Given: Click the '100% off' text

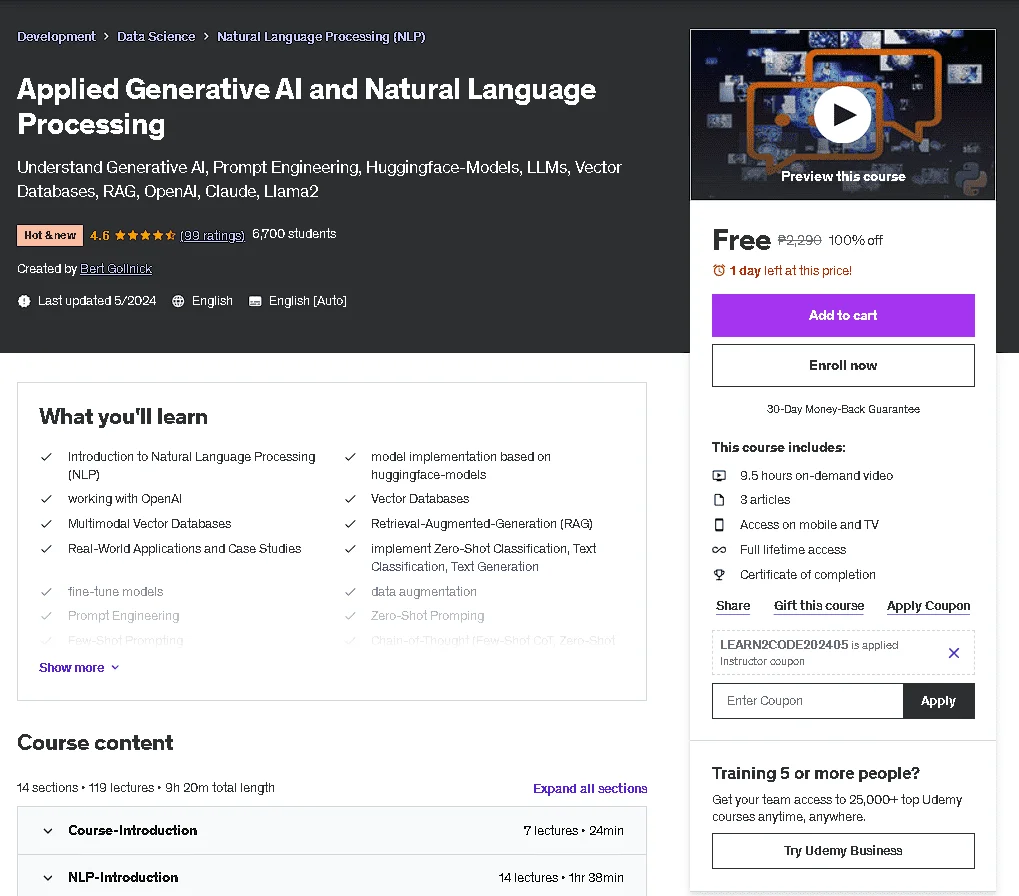Looking at the screenshot, I should (x=855, y=240).
